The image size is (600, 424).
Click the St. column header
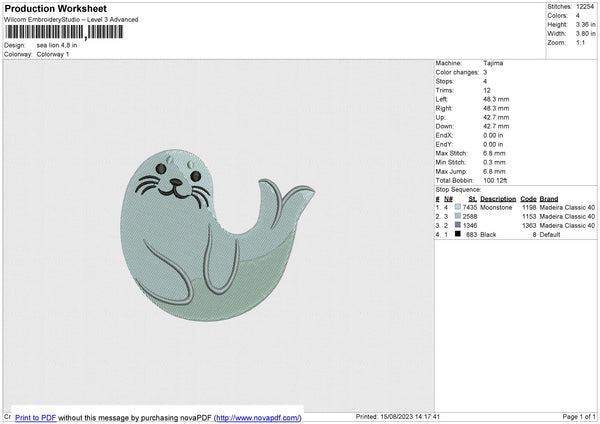tap(473, 199)
